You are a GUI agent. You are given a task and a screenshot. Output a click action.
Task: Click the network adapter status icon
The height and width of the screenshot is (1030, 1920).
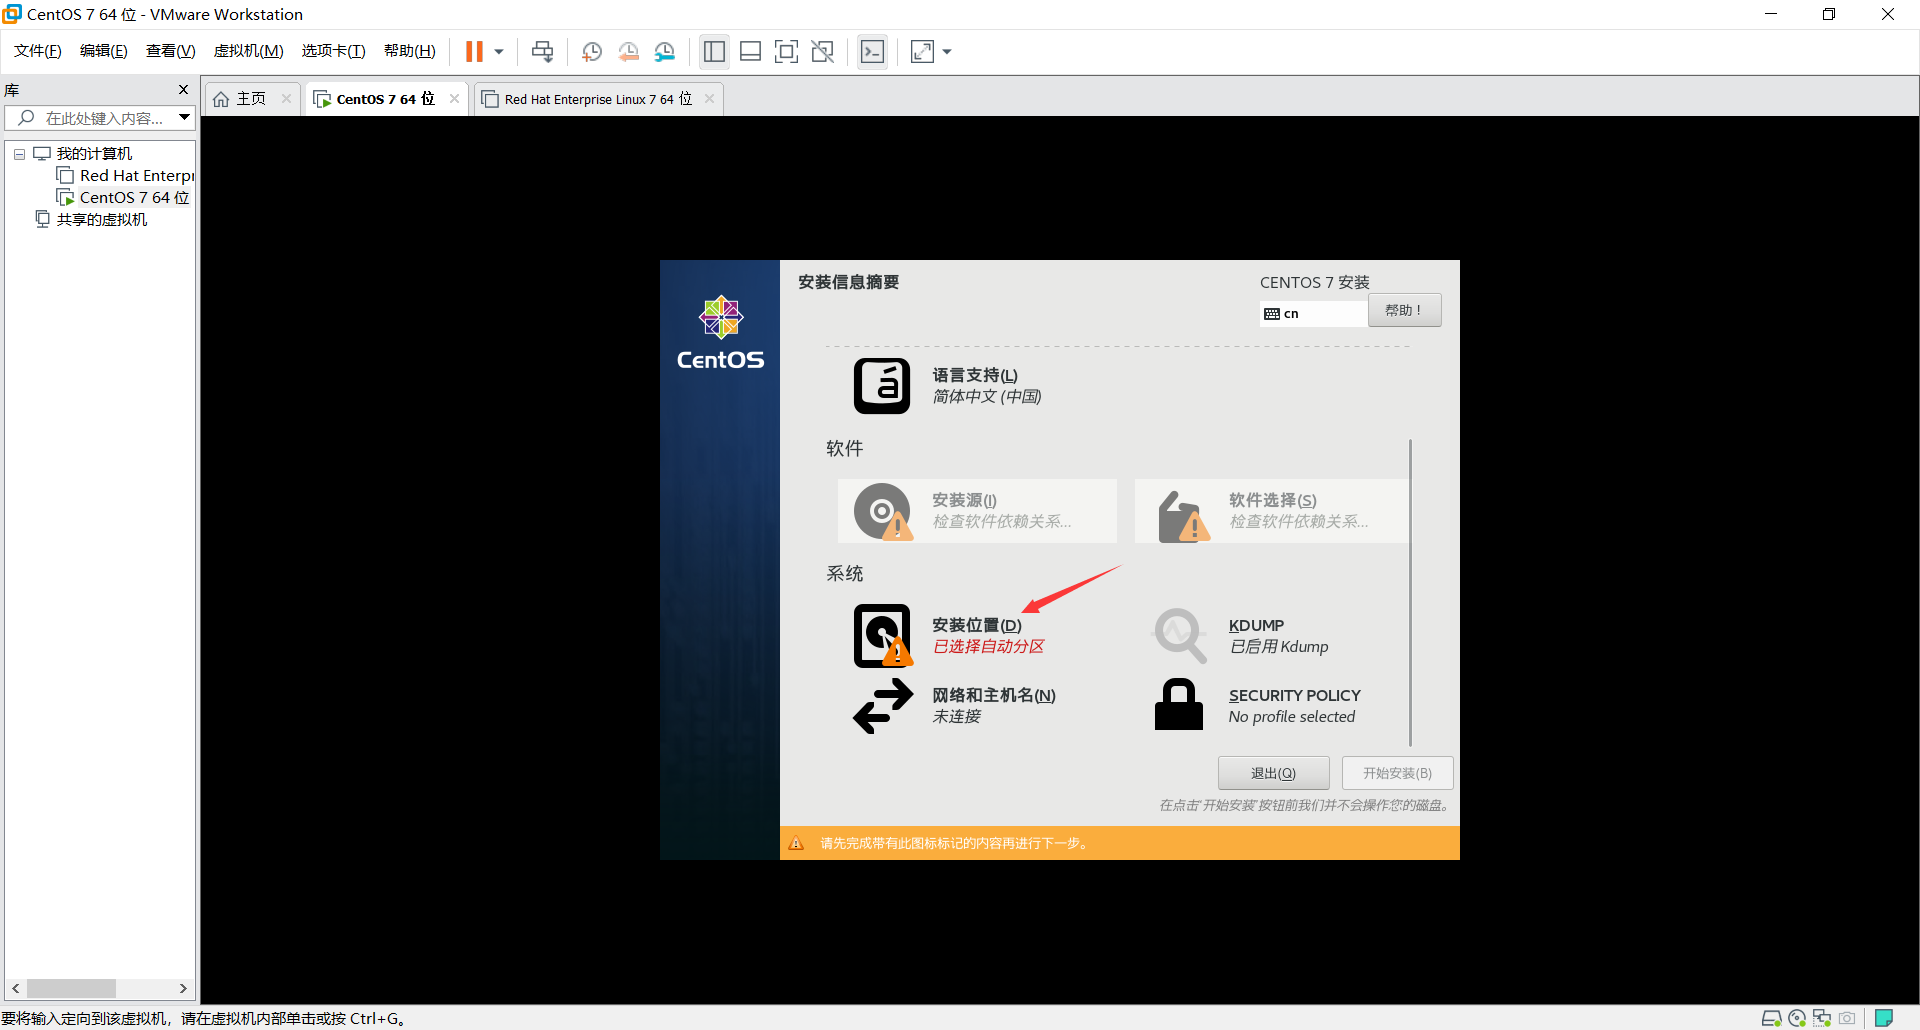1822,1019
